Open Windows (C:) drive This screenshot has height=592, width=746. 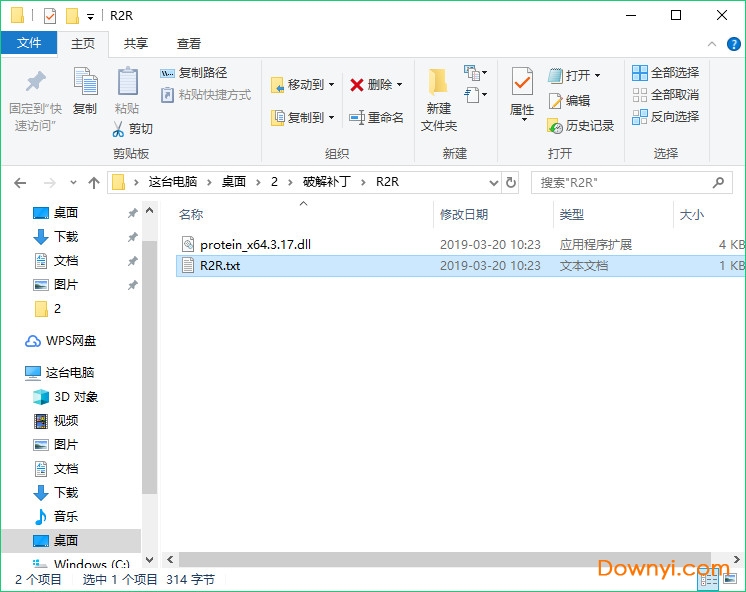81,563
